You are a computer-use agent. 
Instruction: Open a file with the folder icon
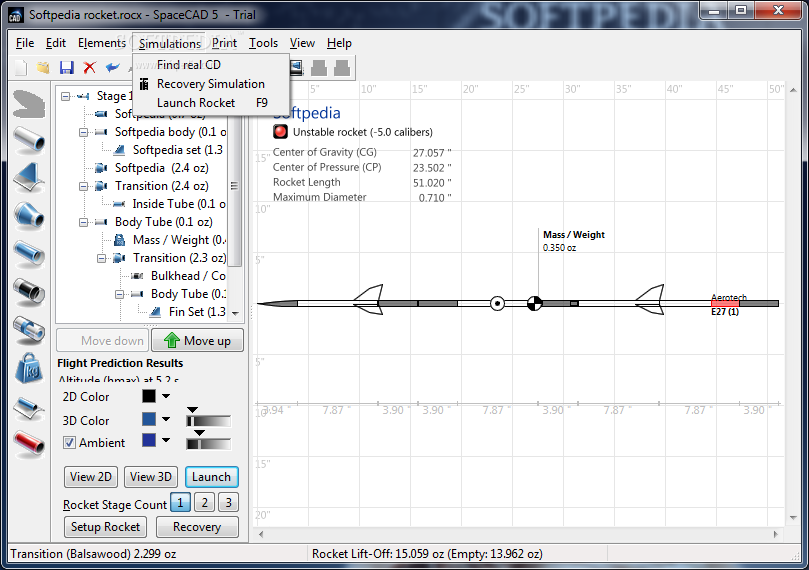(x=43, y=68)
